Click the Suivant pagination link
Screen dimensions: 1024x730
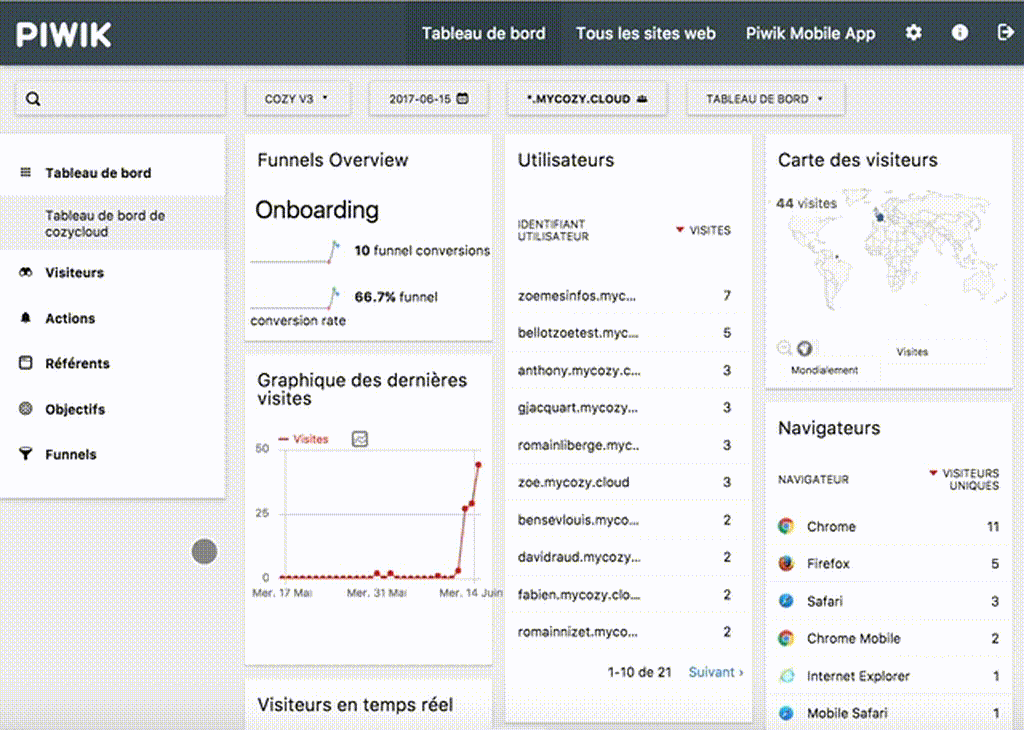[x=716, y=672]
